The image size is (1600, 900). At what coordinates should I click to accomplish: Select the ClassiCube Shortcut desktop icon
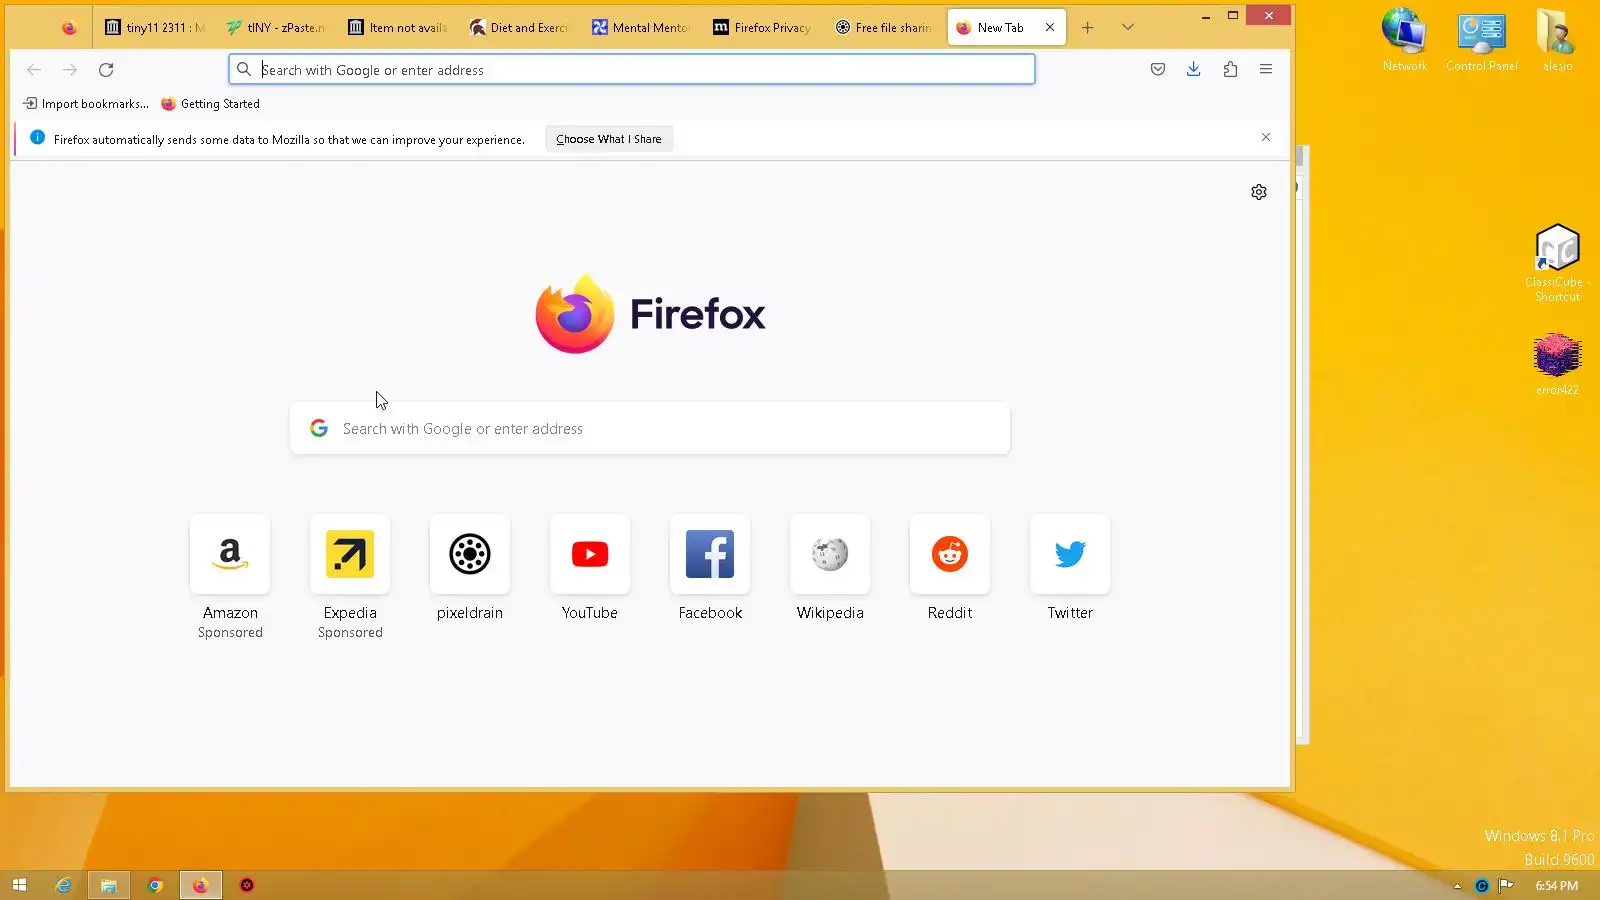coord(1557,263)
